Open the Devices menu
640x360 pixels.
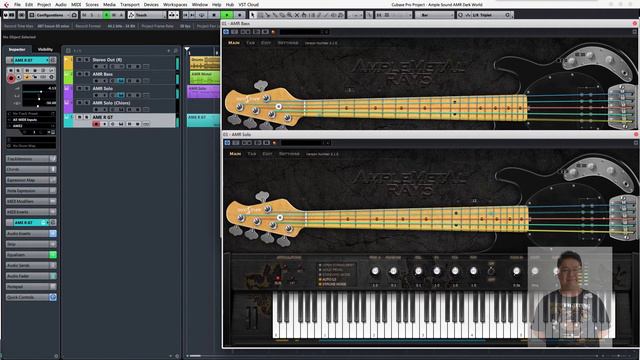click(x=151, y=4)
